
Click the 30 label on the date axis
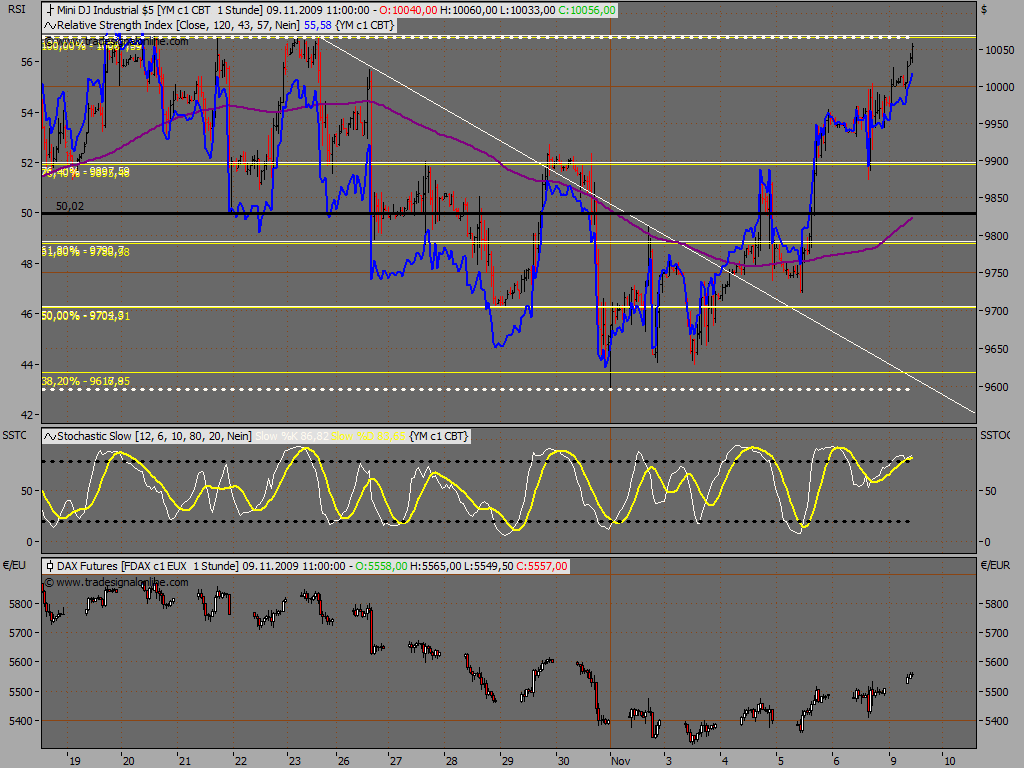[x=563, y=761]
